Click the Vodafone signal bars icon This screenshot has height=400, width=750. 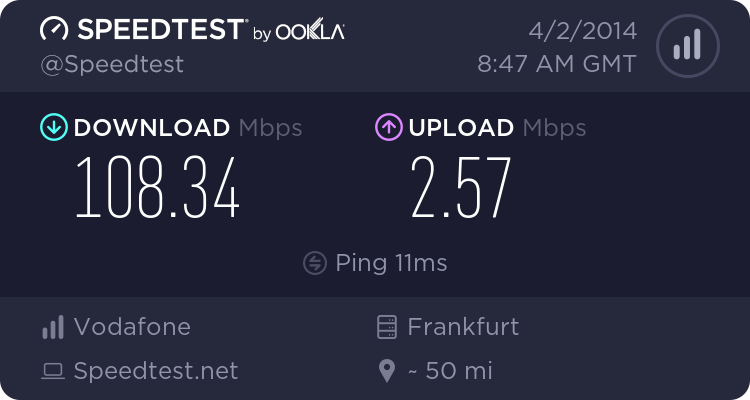(53, 327)
